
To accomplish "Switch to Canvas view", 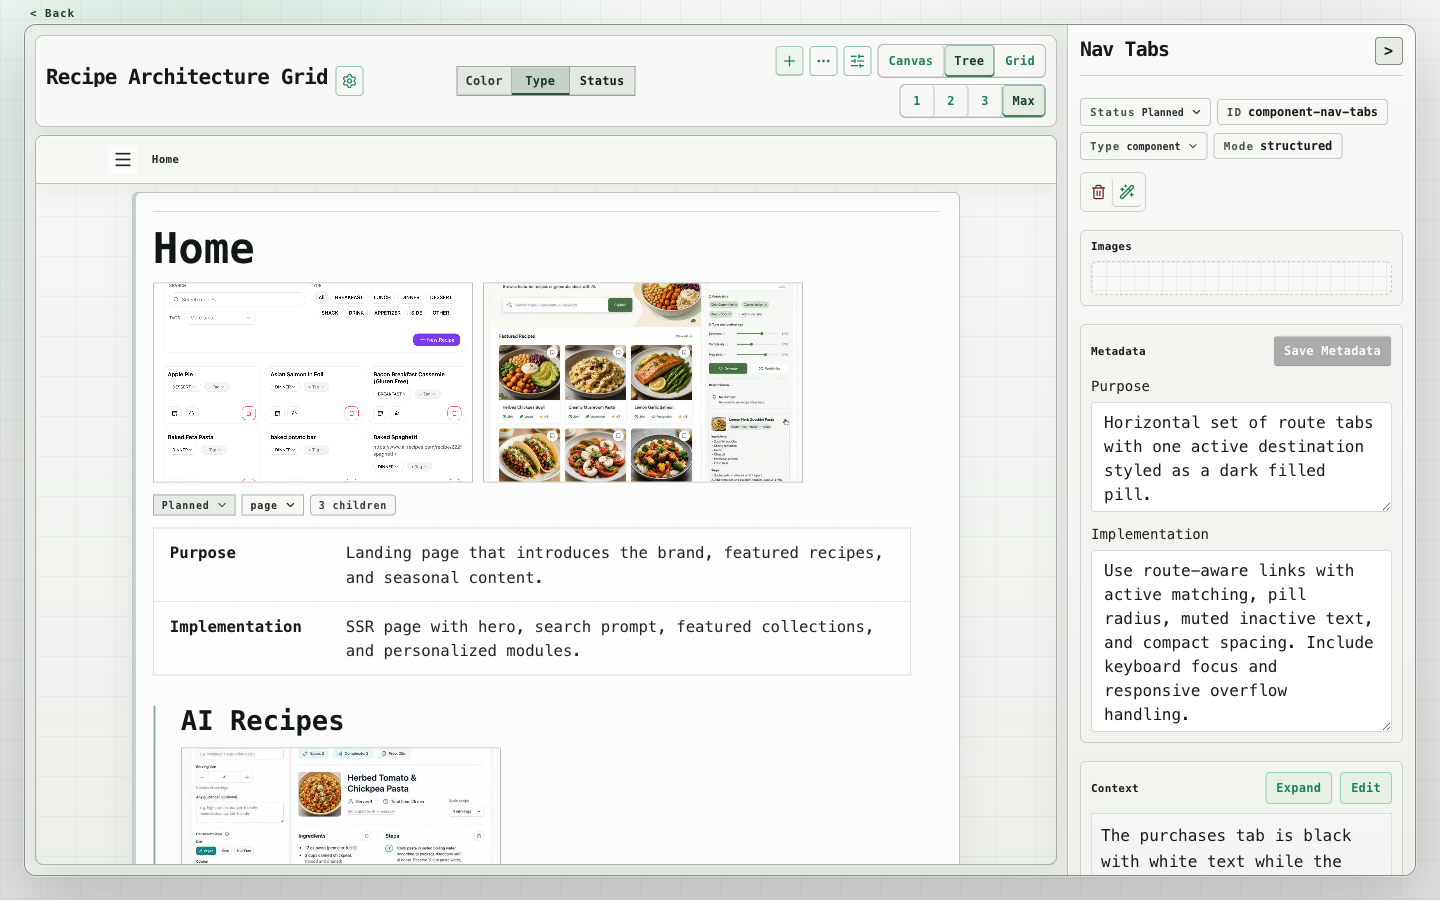I will [911, 61].
